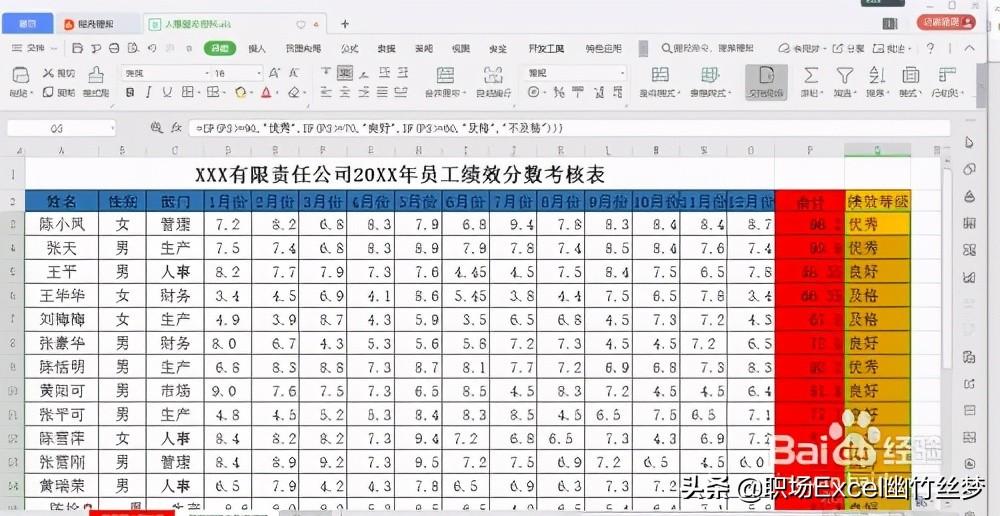Open the fill color dropdown arrow
The width and height of the screenshot is (1000, 516).
coord(251,93)
